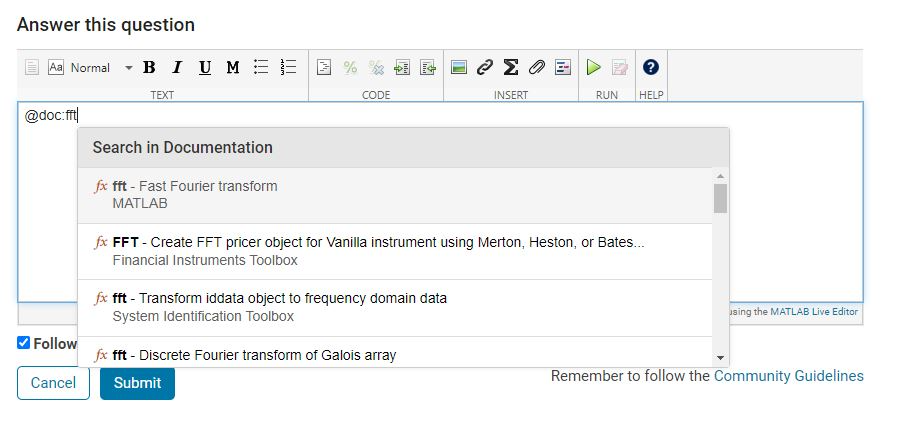
Task: Apply italic formatting
Action: click(177, 68)
